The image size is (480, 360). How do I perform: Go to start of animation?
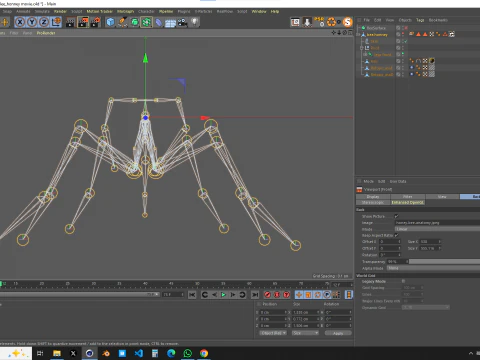click(x=192, y=295)
